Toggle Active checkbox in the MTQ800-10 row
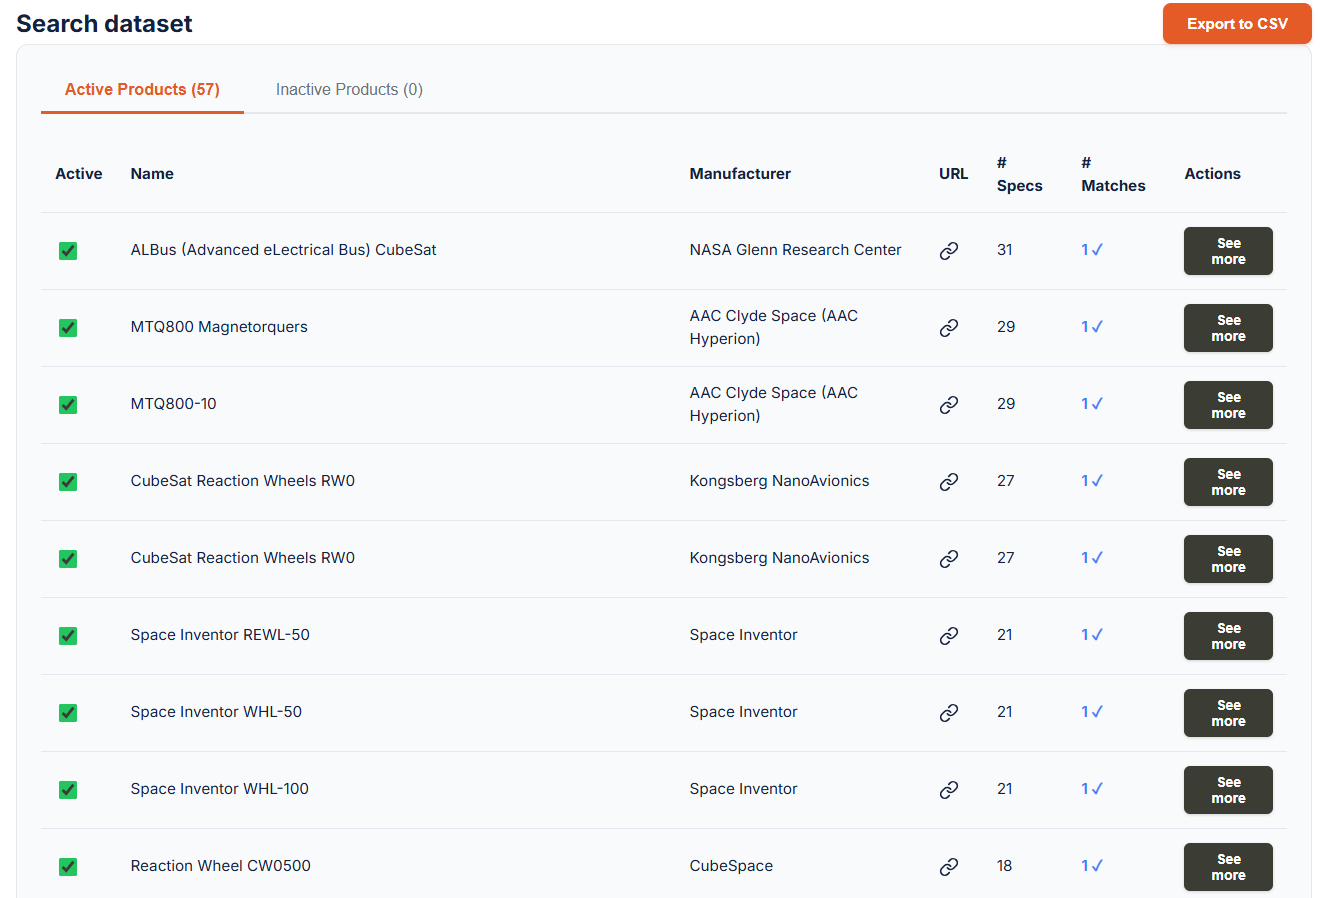The image size is (1320, 898). (68, 405)
